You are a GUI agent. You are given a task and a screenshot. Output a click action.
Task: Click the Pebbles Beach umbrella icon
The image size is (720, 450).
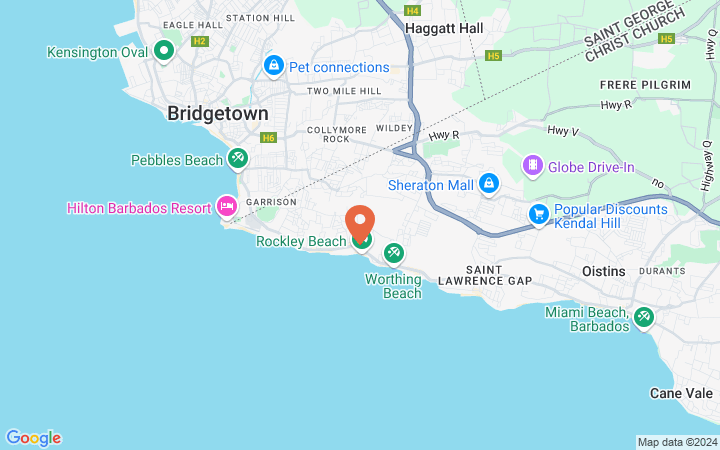point(238,159)
